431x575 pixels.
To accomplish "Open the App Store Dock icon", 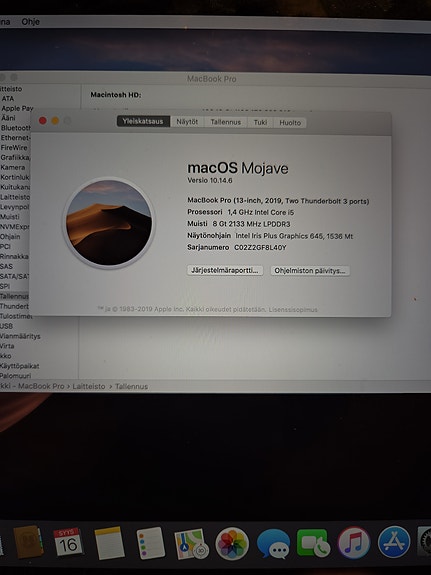I will pos(394,542).
